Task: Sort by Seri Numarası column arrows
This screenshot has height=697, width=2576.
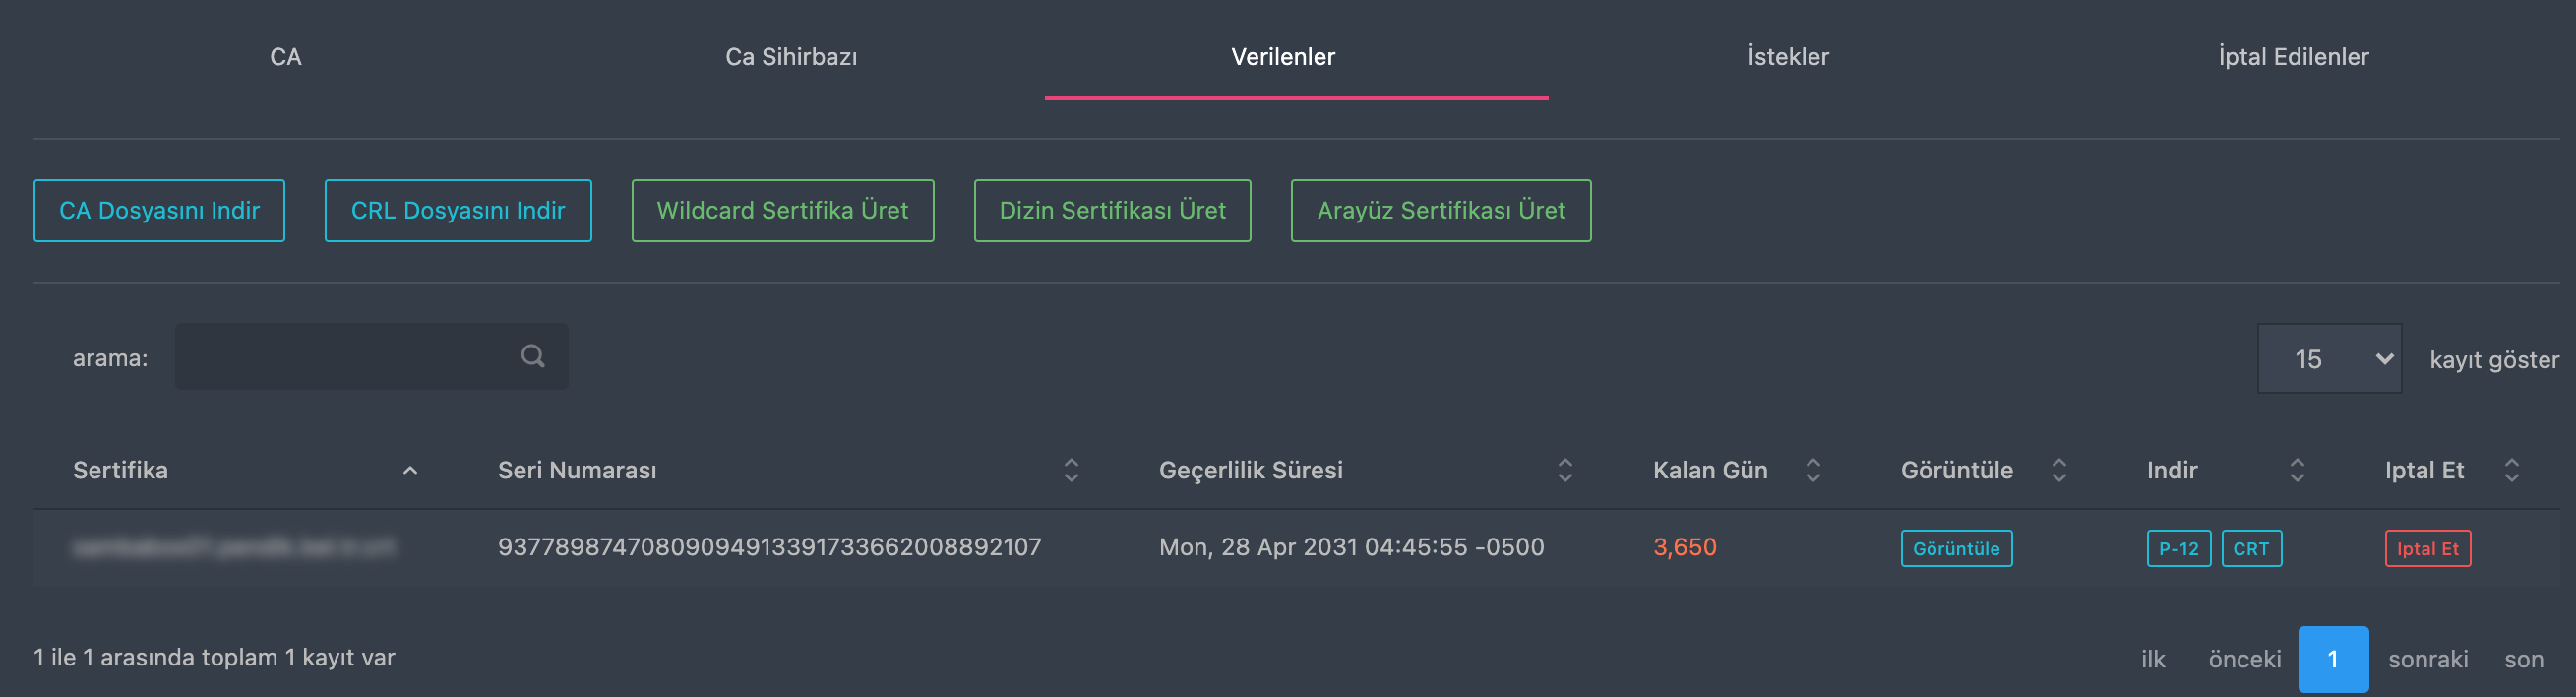Action: tap(1071, 470)
